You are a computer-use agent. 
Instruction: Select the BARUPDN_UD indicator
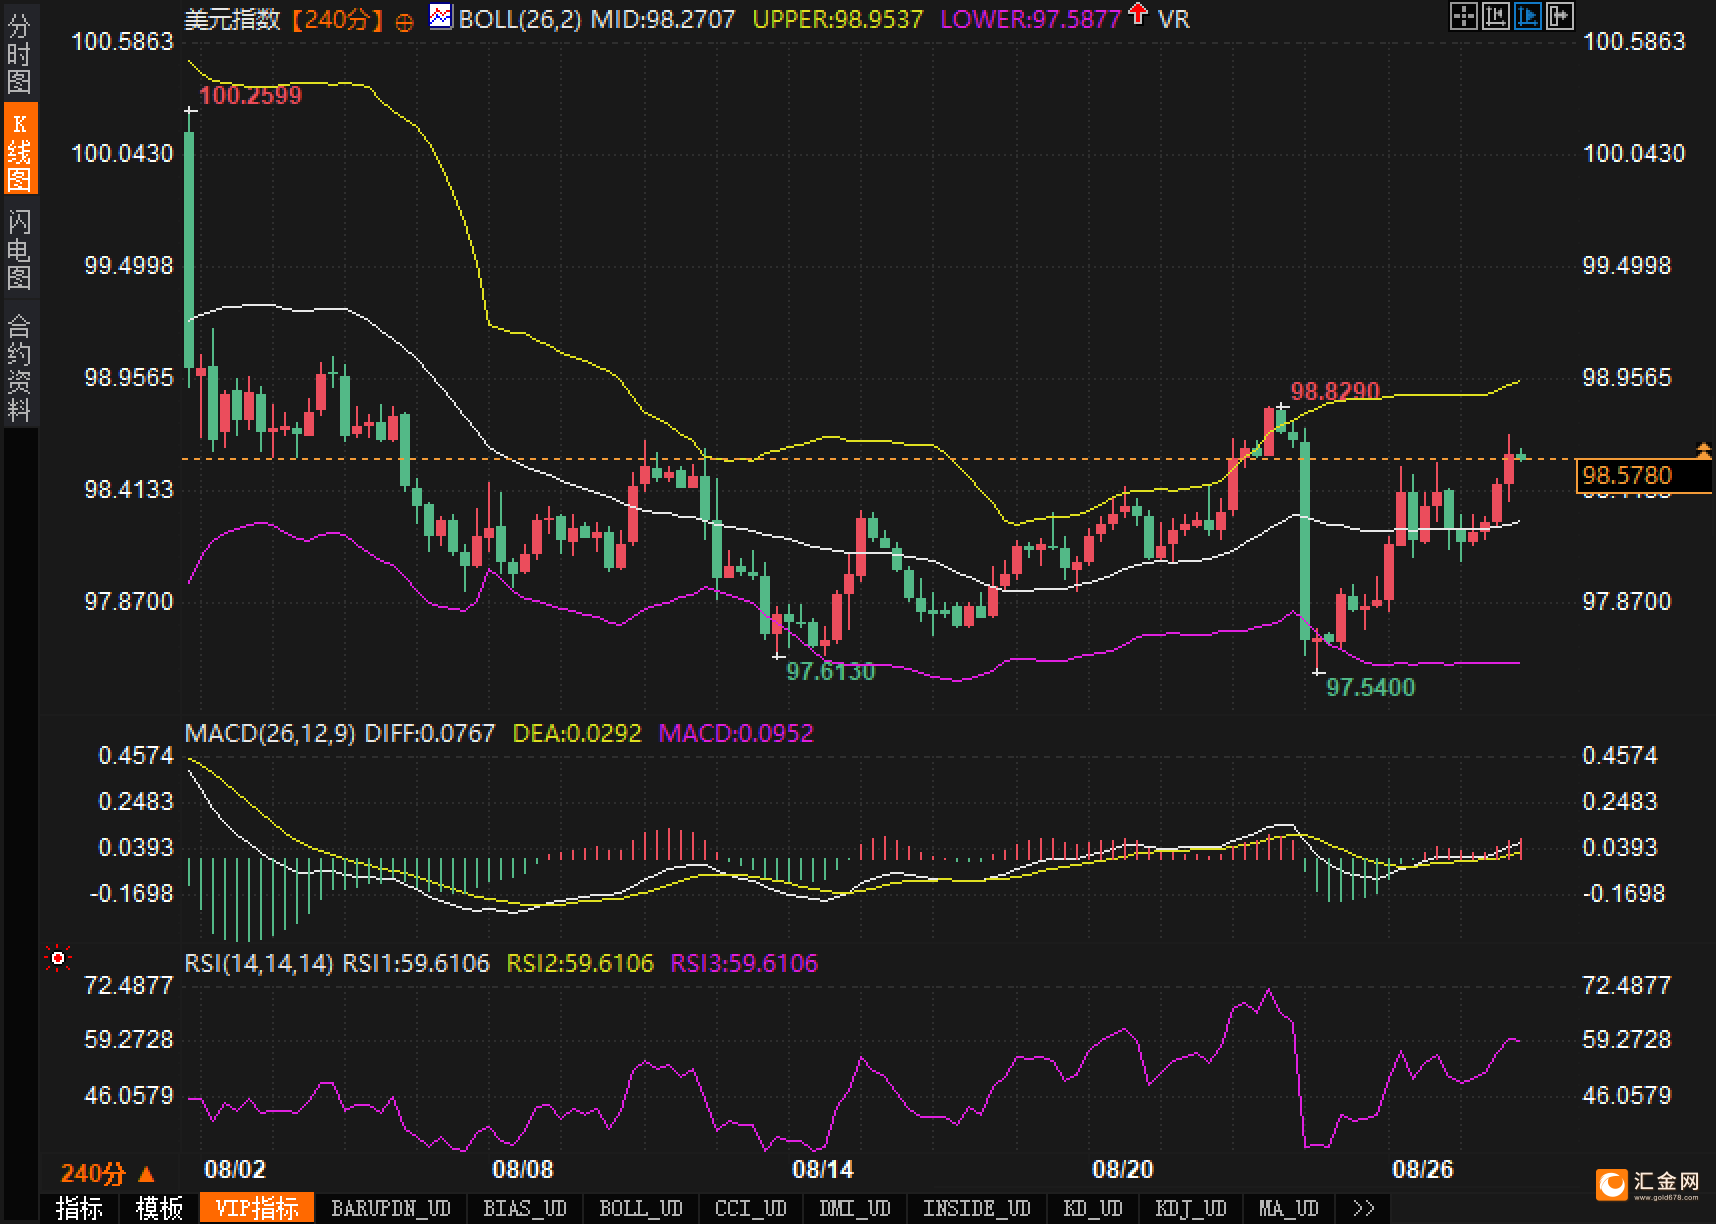[391, 1208]
